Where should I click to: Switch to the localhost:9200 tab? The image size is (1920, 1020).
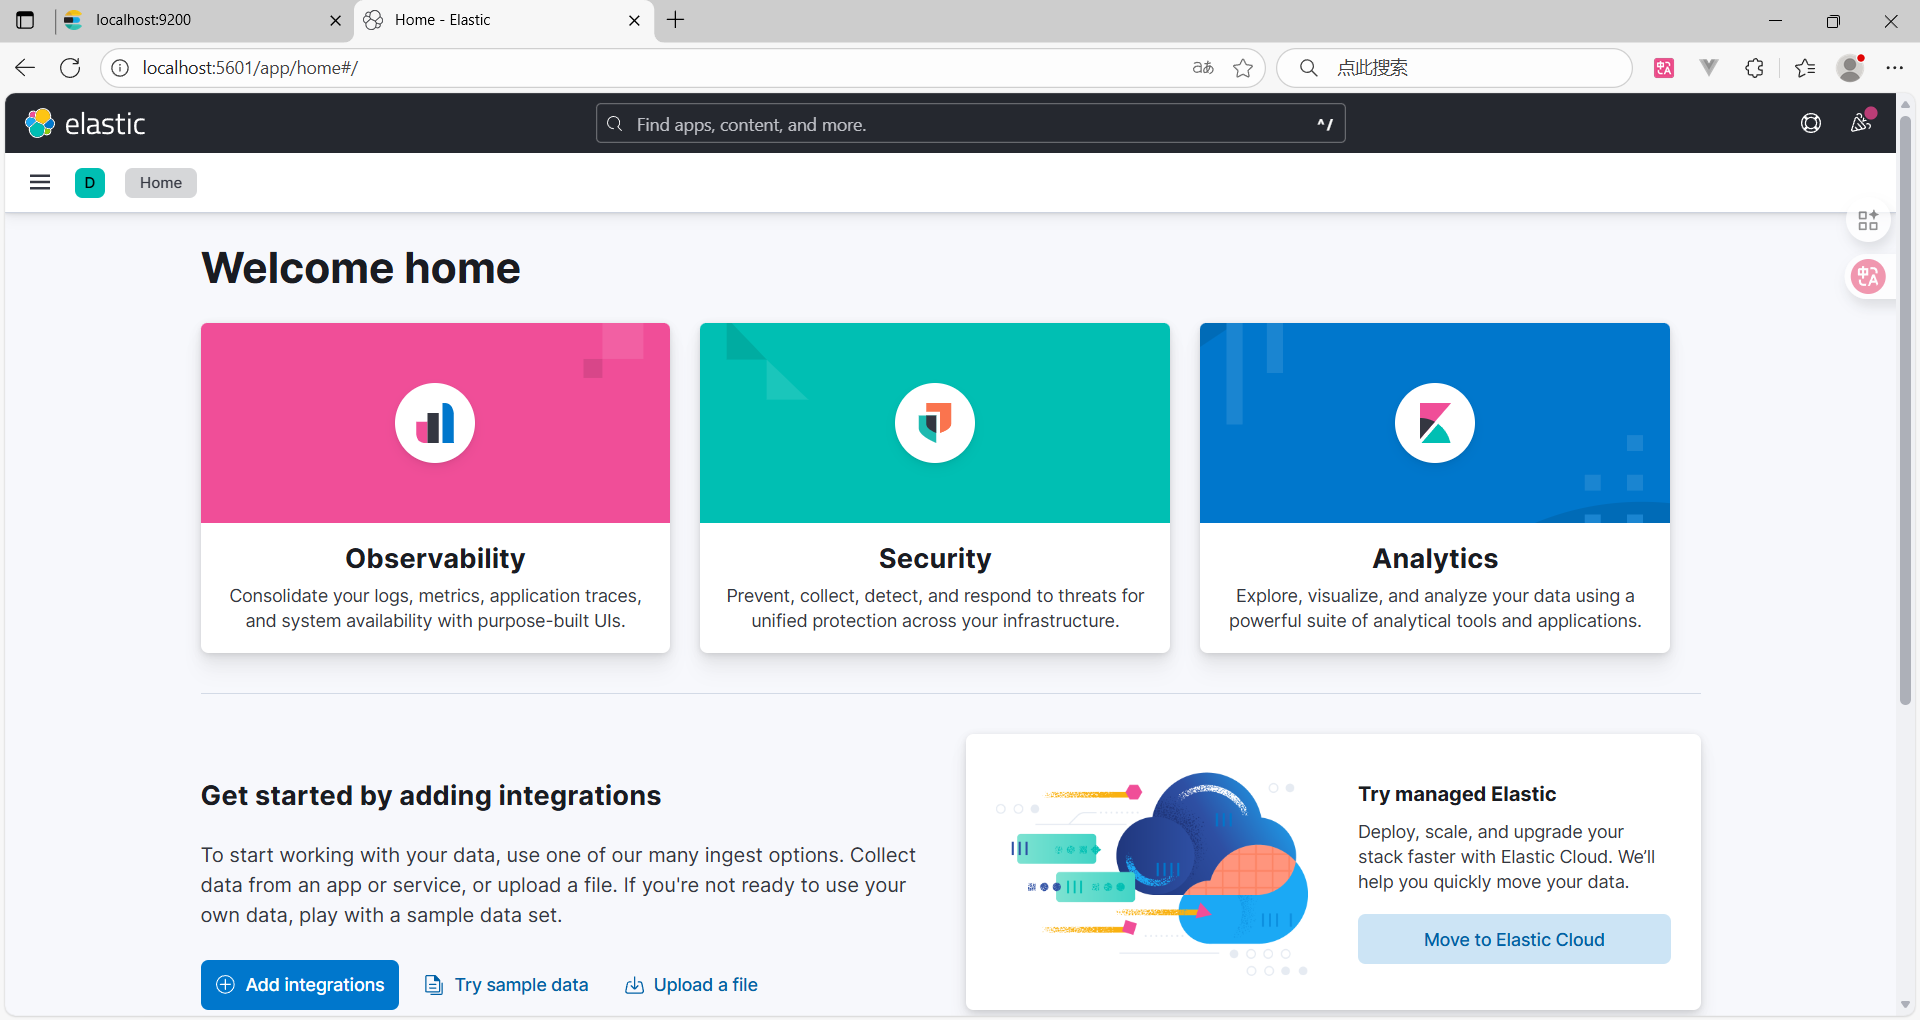203,20
